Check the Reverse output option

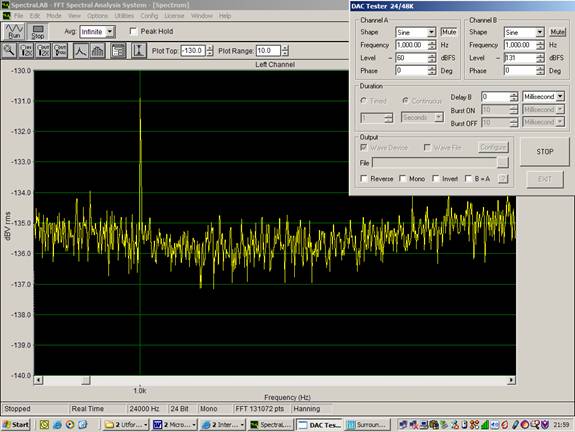point(364,179)
